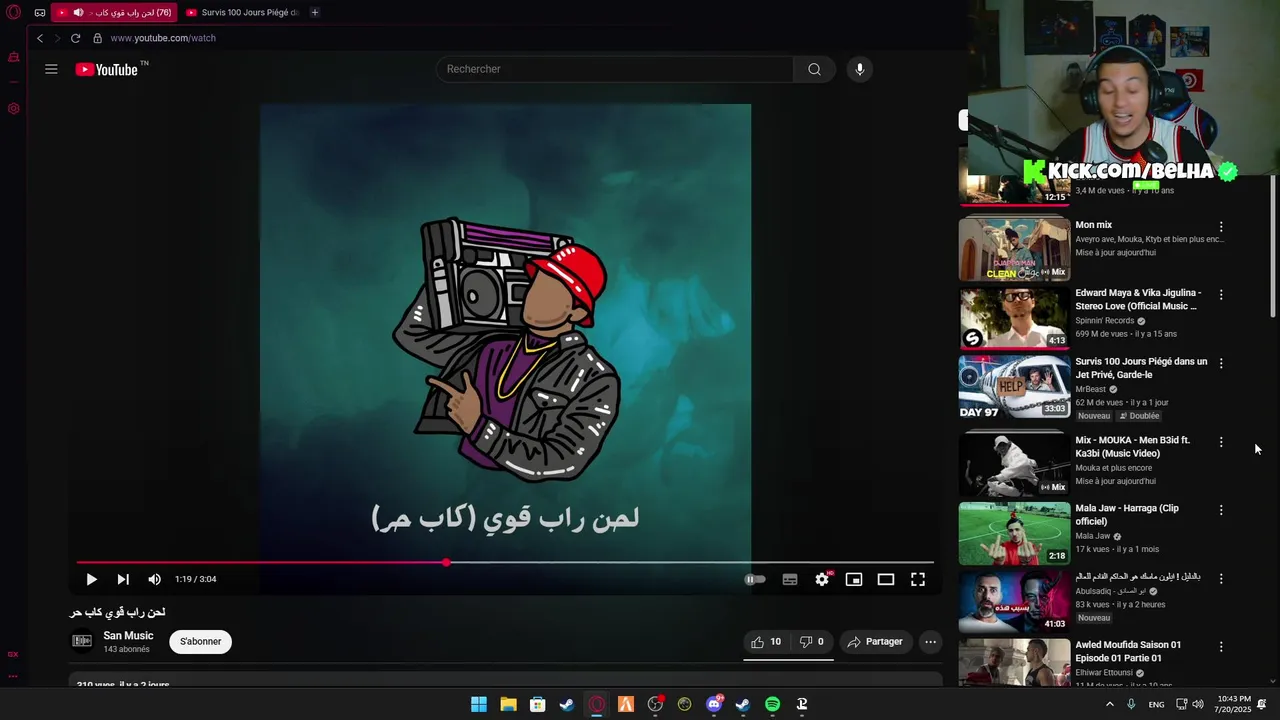
Task: Mute the playing tab via speaker icon
Action: point(78,13)
